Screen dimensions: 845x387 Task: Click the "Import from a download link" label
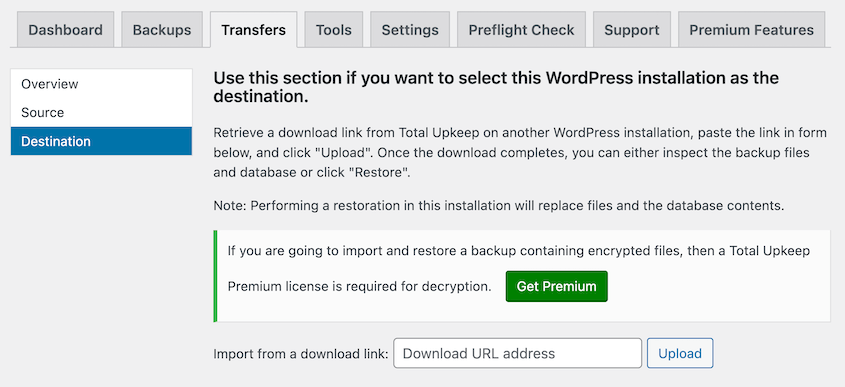[x=301, y=354]
